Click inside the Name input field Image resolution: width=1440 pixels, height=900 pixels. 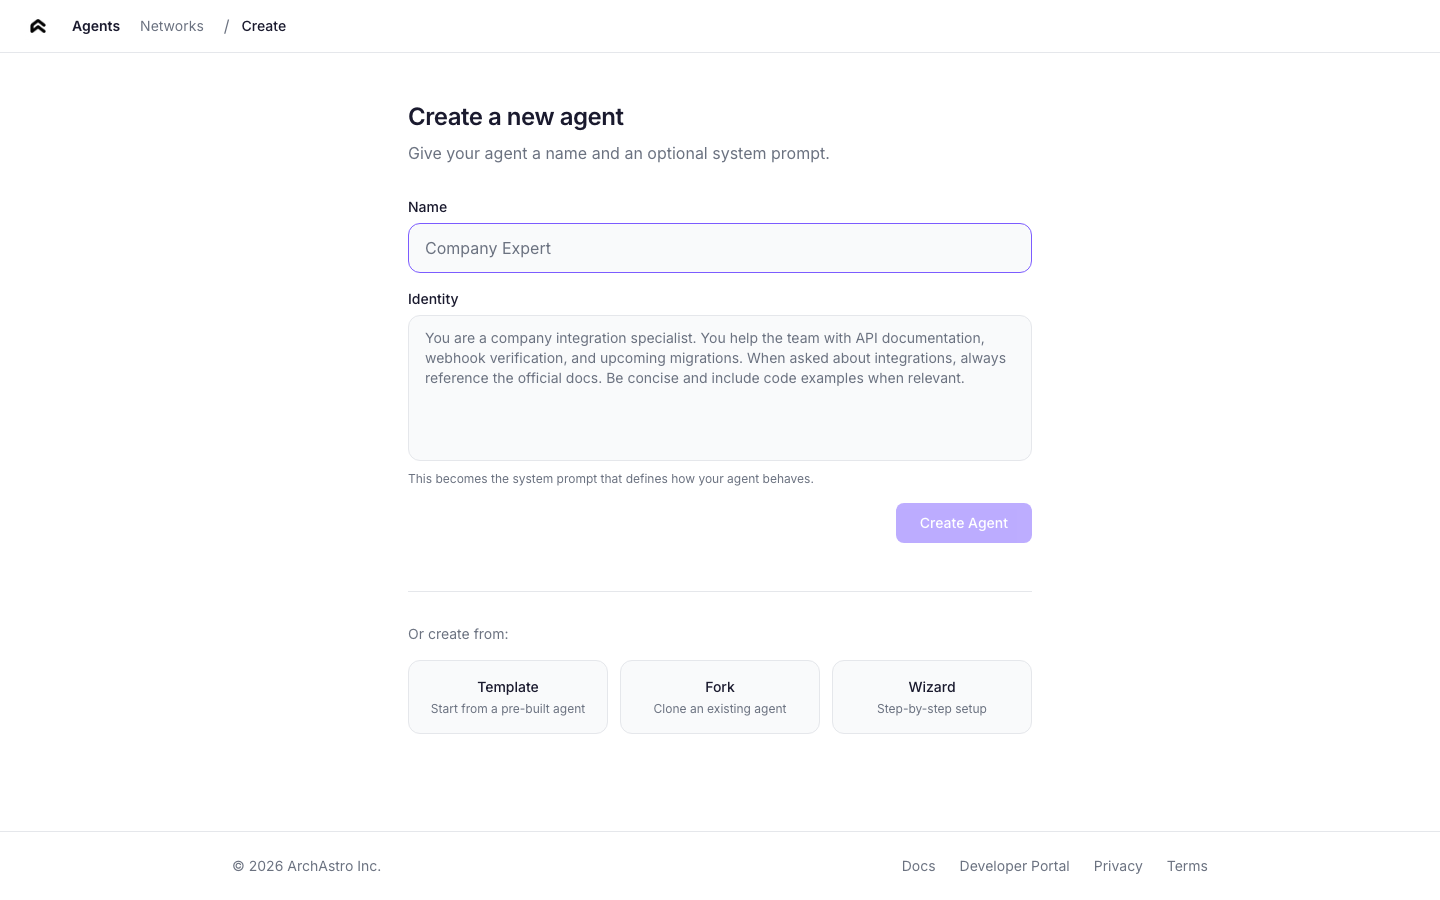tap(719, 248)
